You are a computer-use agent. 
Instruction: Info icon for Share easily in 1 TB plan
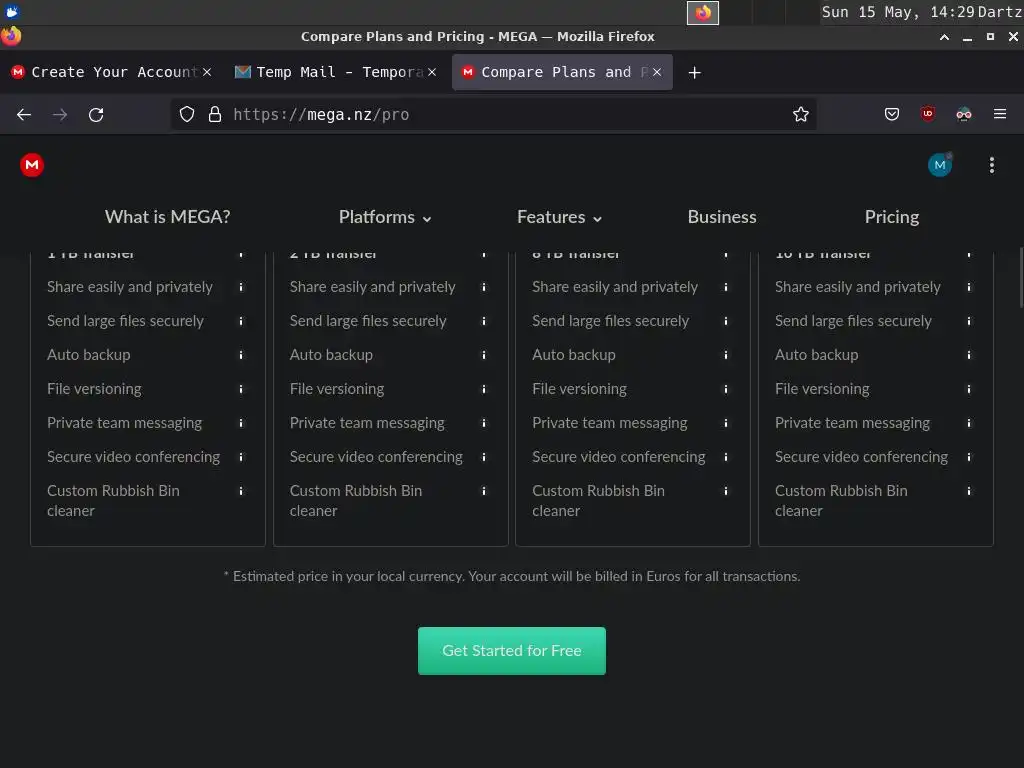[x=241, y=287]
